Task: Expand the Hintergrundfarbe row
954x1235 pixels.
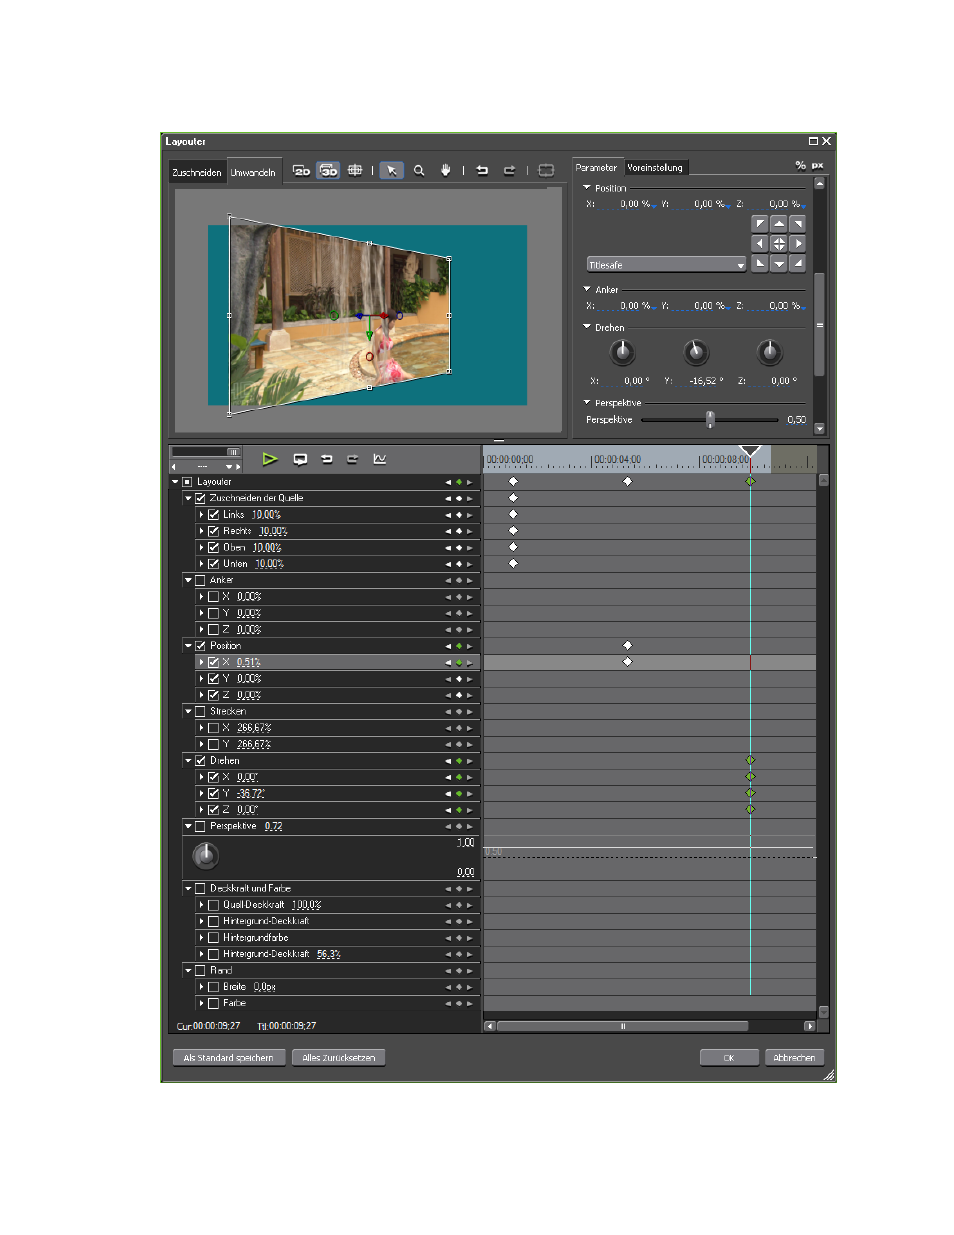Action: pos(201,938)
